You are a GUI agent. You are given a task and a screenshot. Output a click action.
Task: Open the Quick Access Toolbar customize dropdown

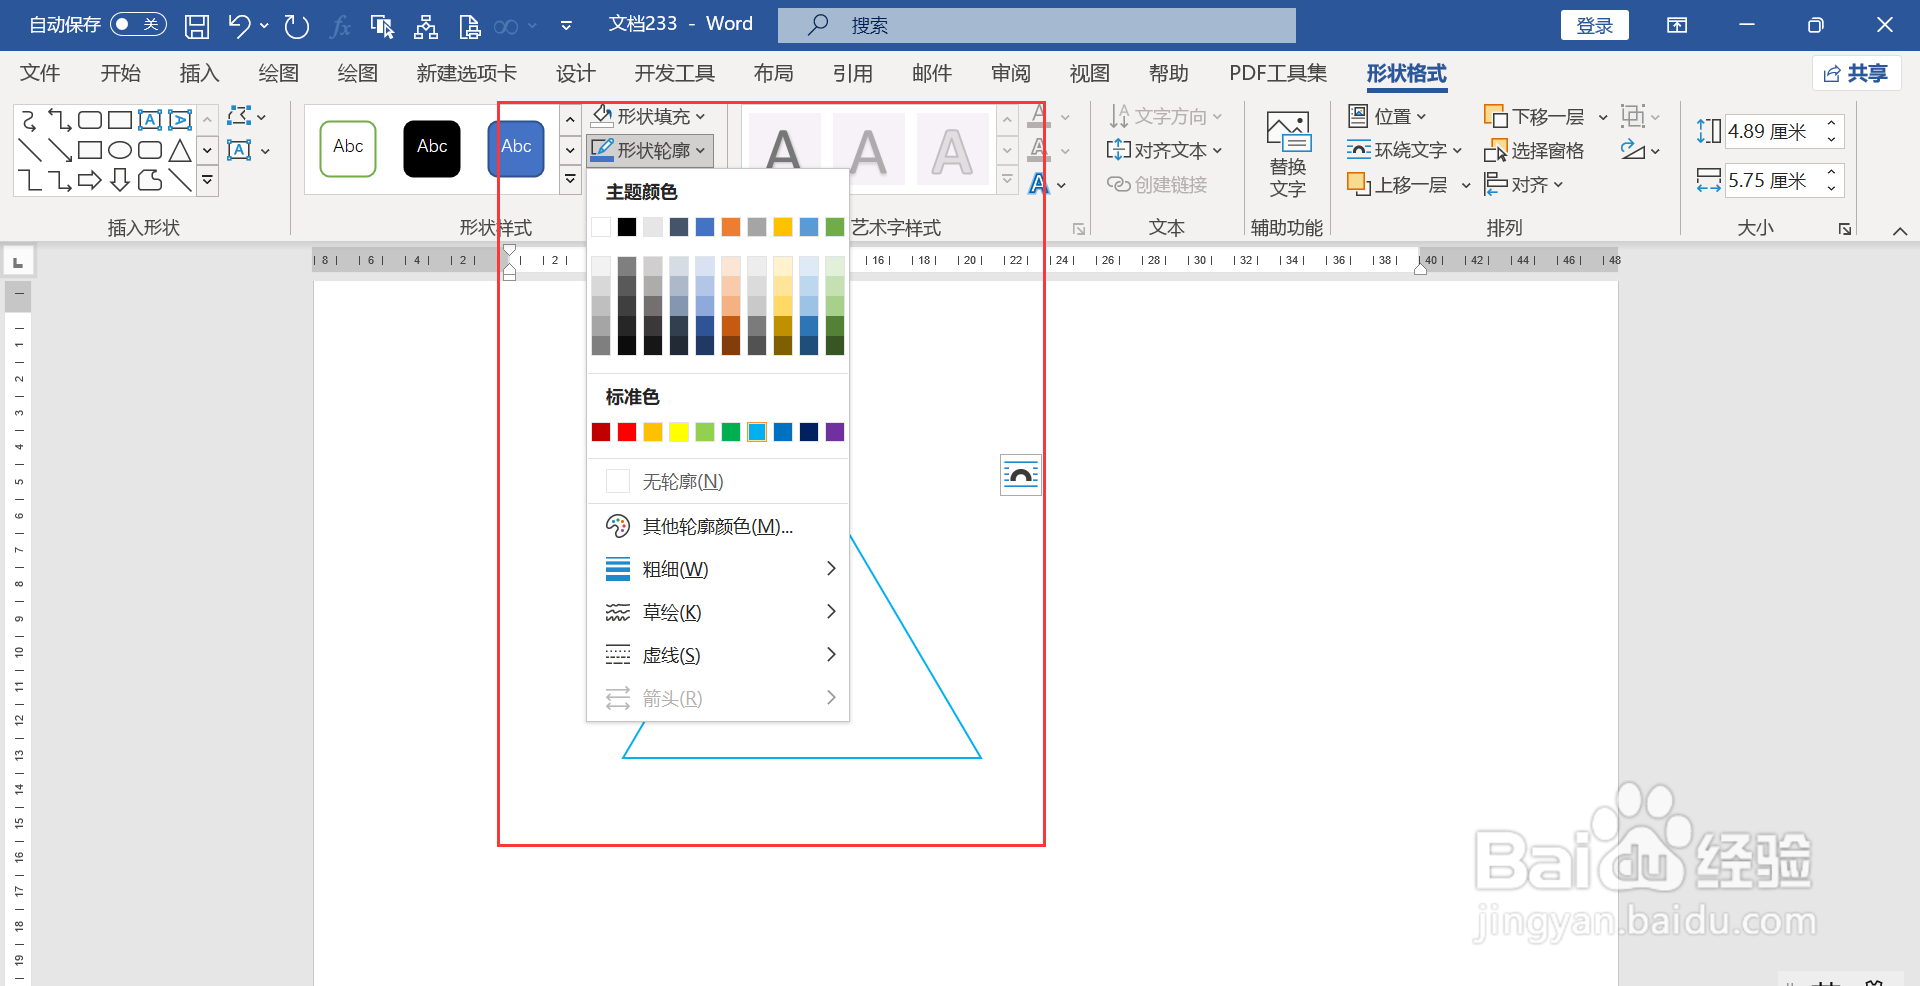(566, 26)
